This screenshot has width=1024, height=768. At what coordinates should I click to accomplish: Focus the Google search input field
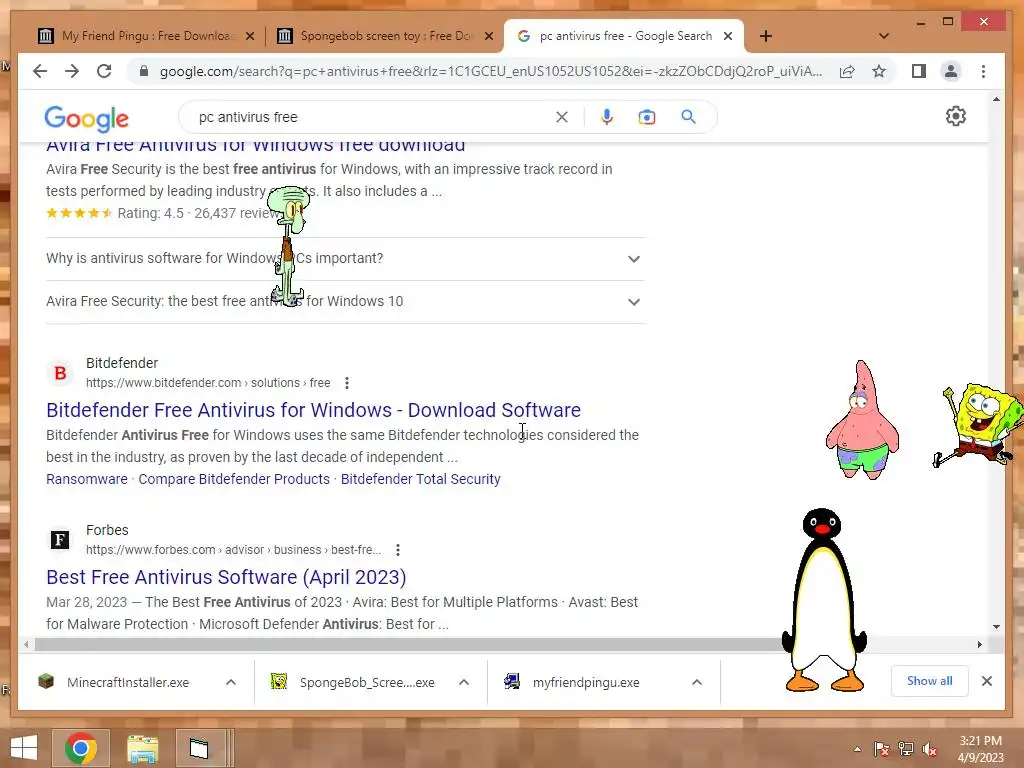[372, 117]
